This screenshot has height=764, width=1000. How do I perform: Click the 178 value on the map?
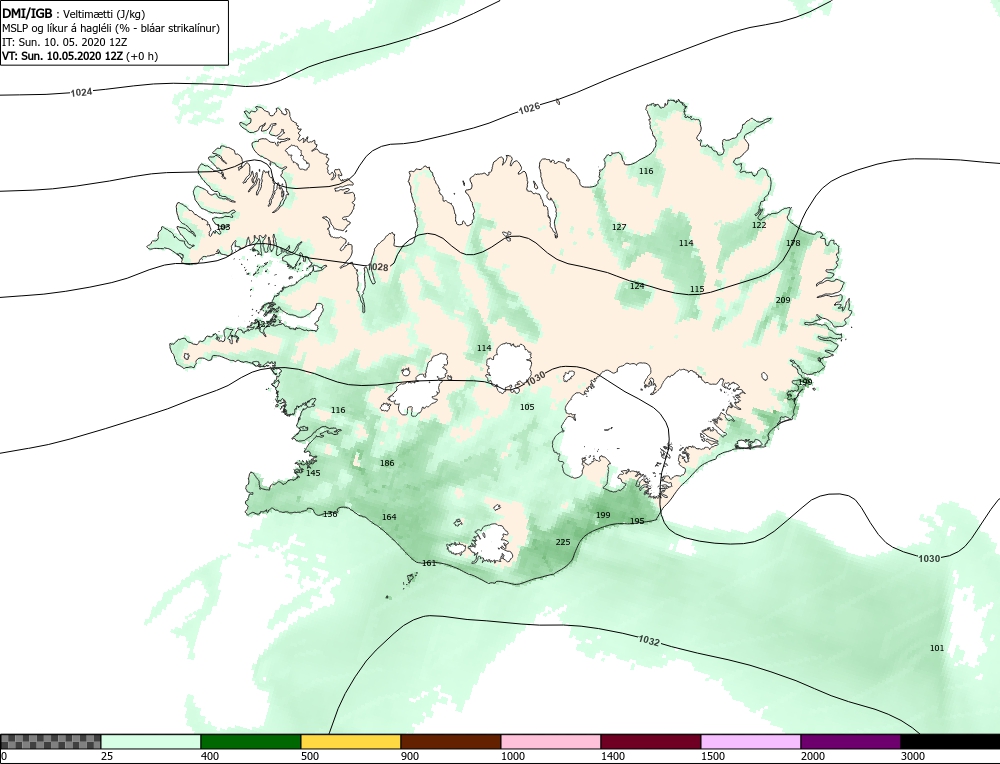click(x=793, y=243)
